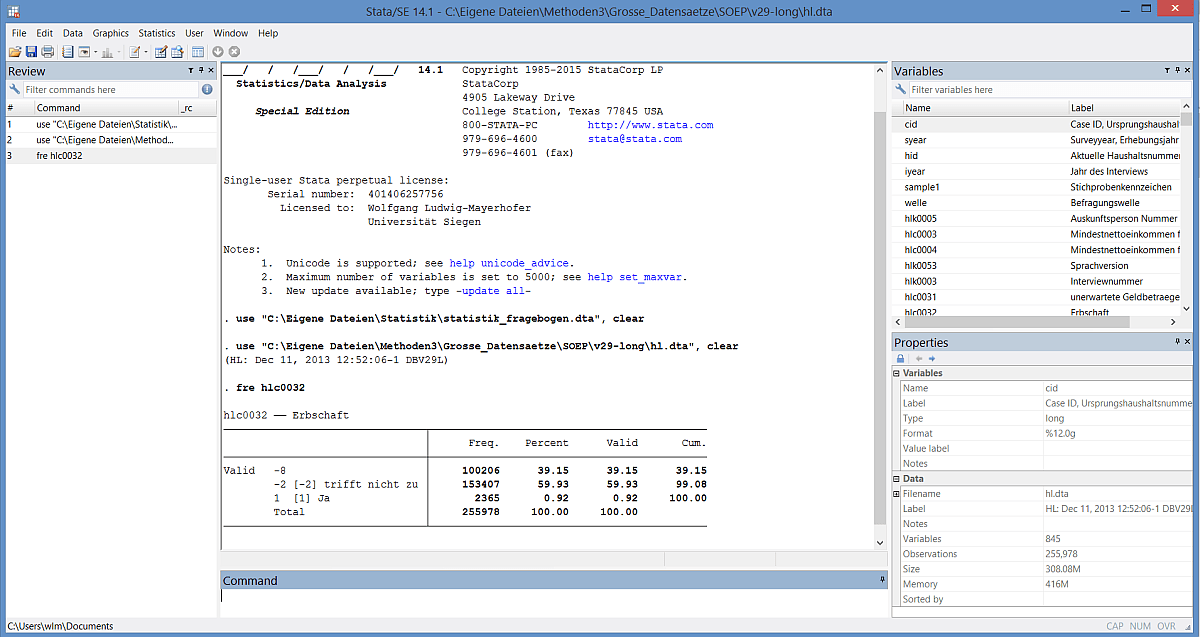Click the Do-file Editor toolbar icon
Image resolution: width=1200 pixels, height=637 pixels.
pos(134,51)
